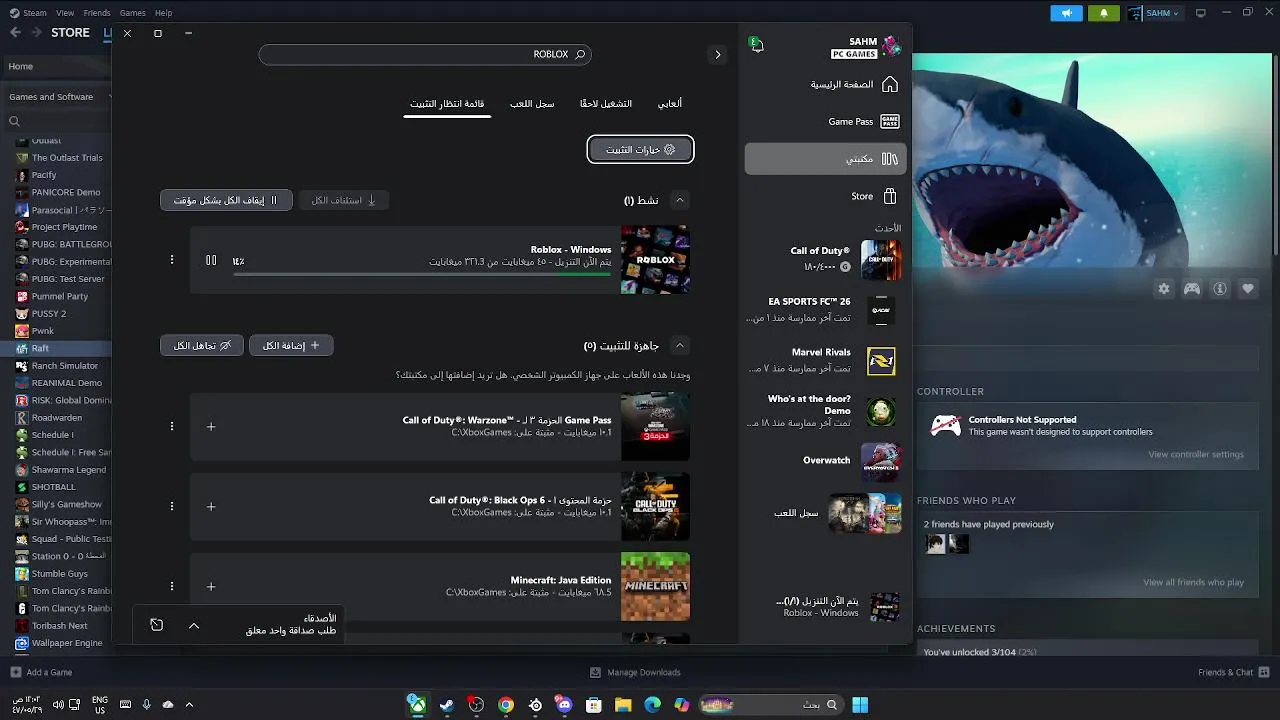Open more options for Call of Duty: Warzone
Screen dimensions: 1280x720
[x=172, y=427]
